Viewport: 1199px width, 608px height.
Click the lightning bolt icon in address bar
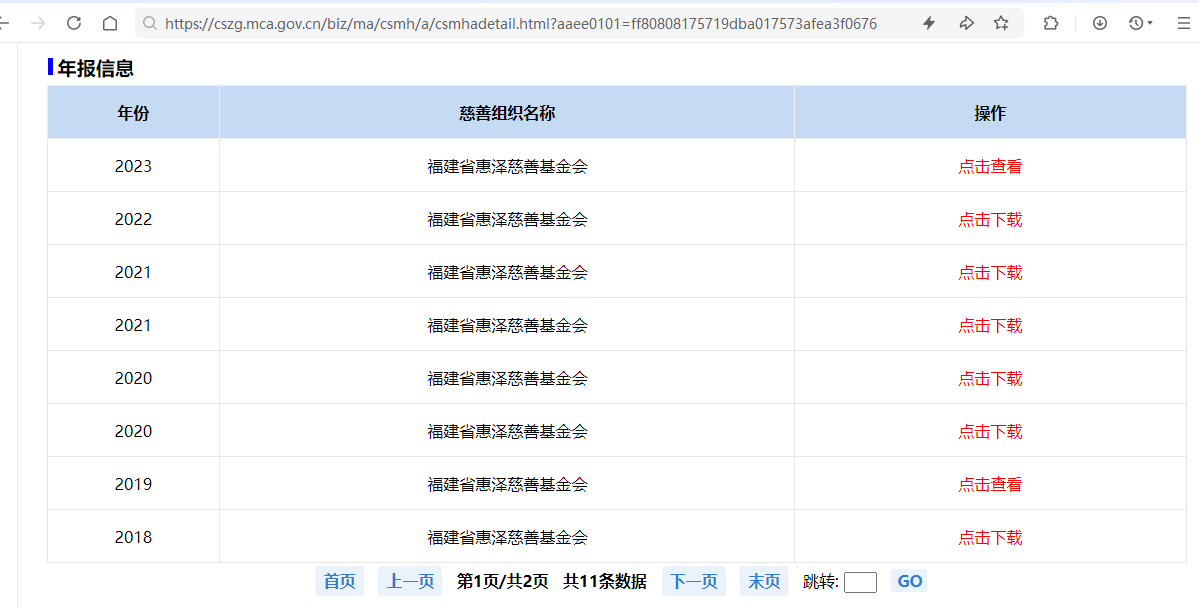[x=929, y=23]
